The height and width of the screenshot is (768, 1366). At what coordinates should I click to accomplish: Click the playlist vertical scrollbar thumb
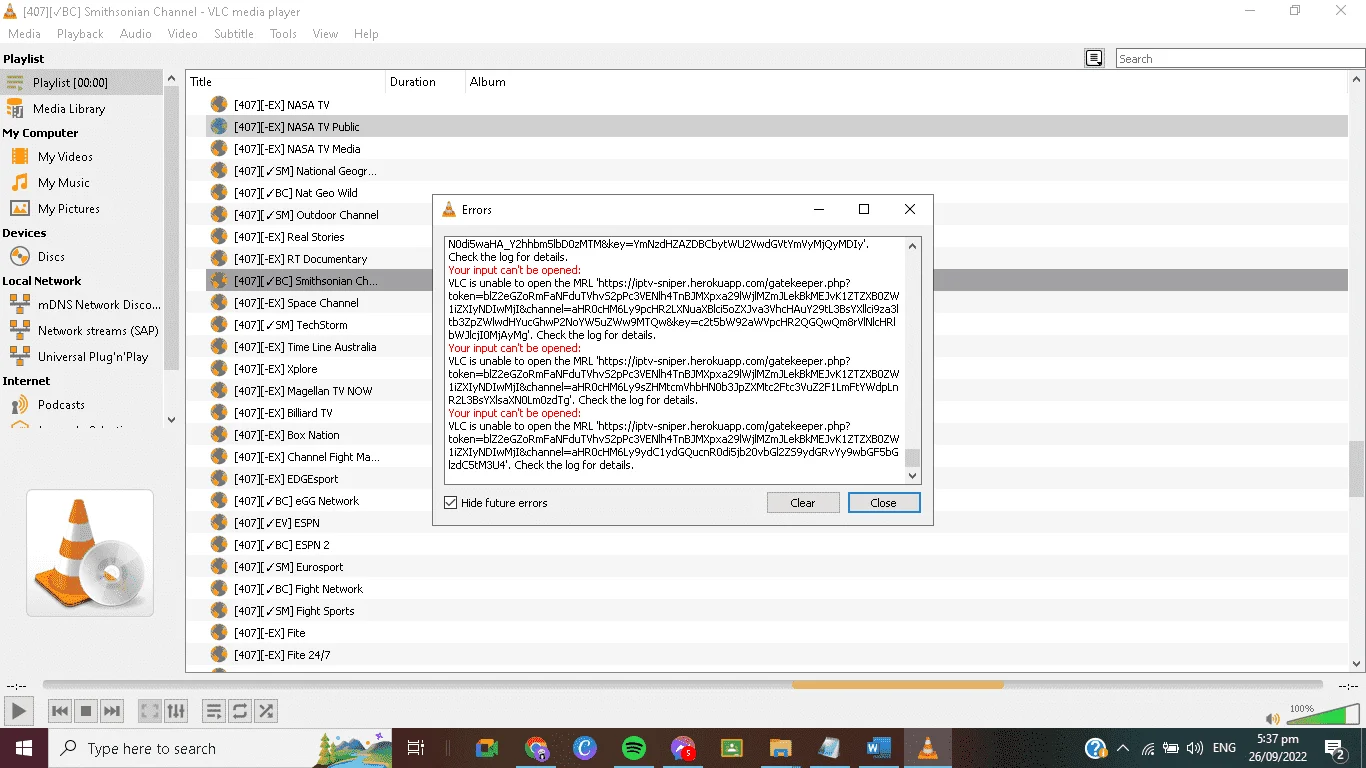coord(1357,470)
